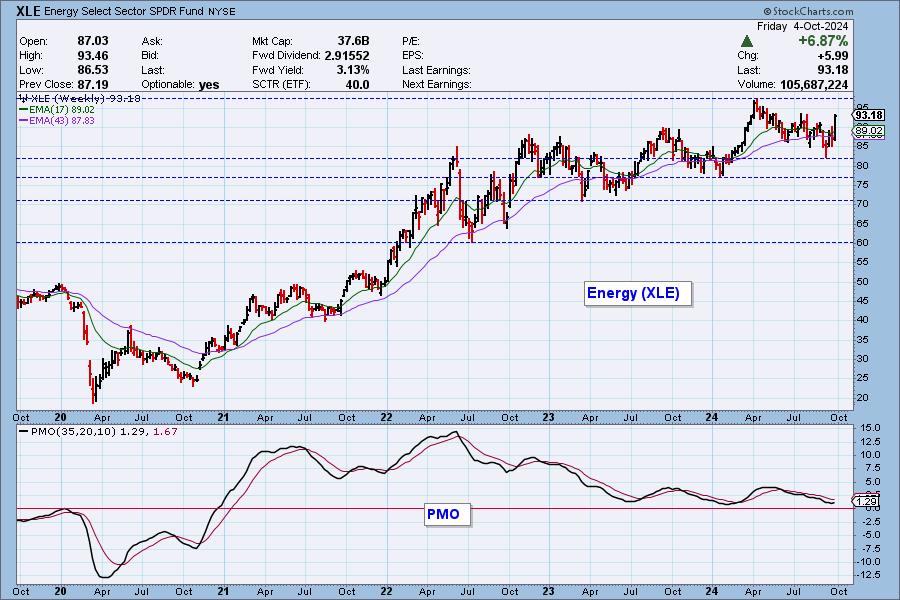Click the -7.5 PMO axis label
The image size is (900, 600).
point(871,548)
